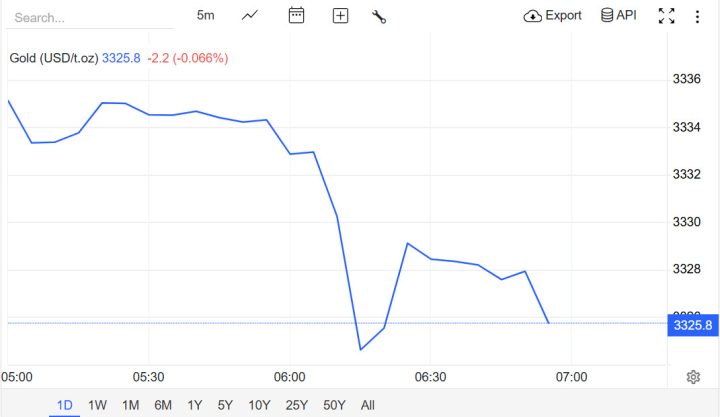
Task: Open the 5m interval dropdown
Action: click(x=205, y=15)
